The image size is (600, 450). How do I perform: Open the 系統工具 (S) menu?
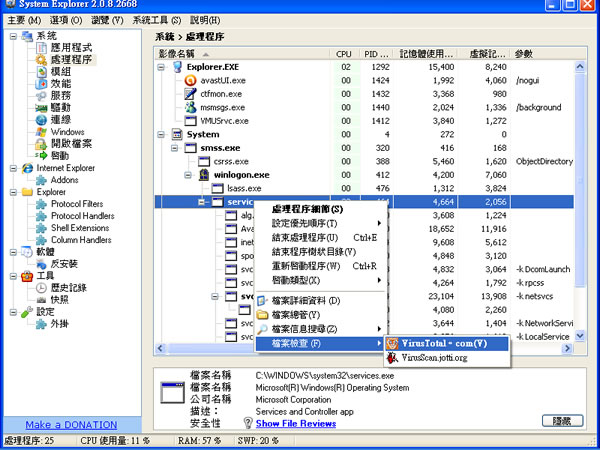pos(157,20)
